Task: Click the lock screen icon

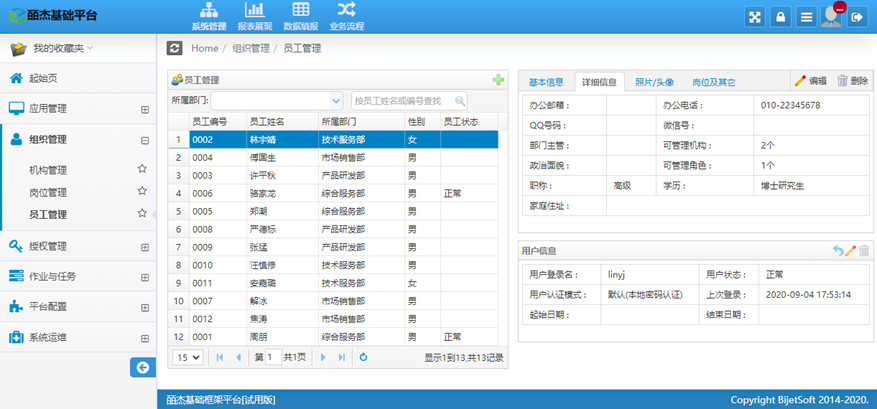Action: (780, 17)
